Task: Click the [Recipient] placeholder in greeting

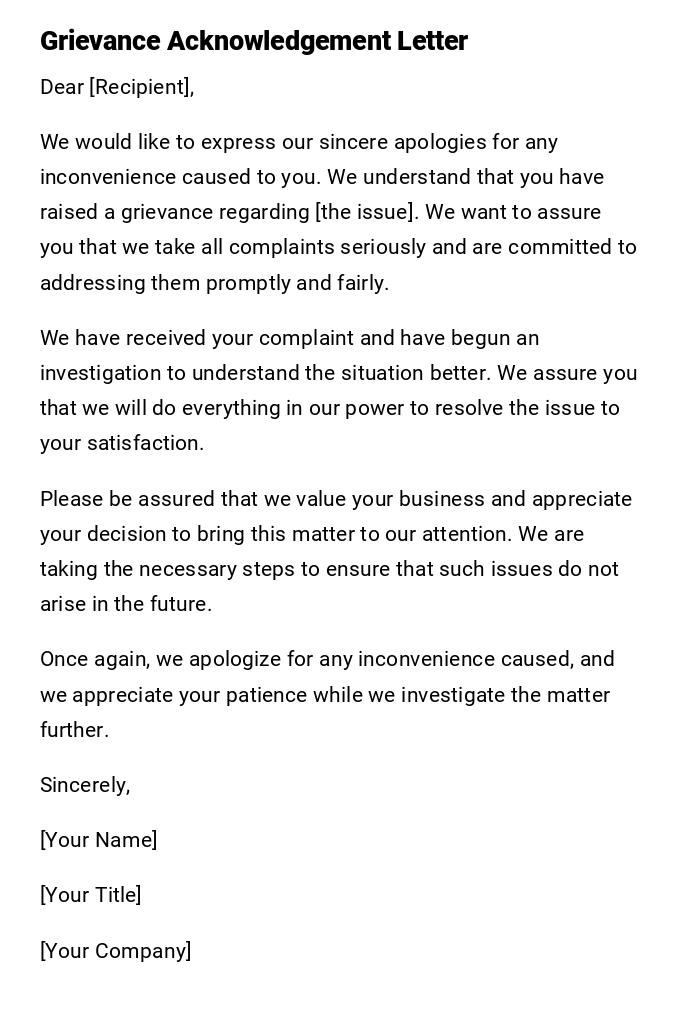Action: tap(140, 88)
